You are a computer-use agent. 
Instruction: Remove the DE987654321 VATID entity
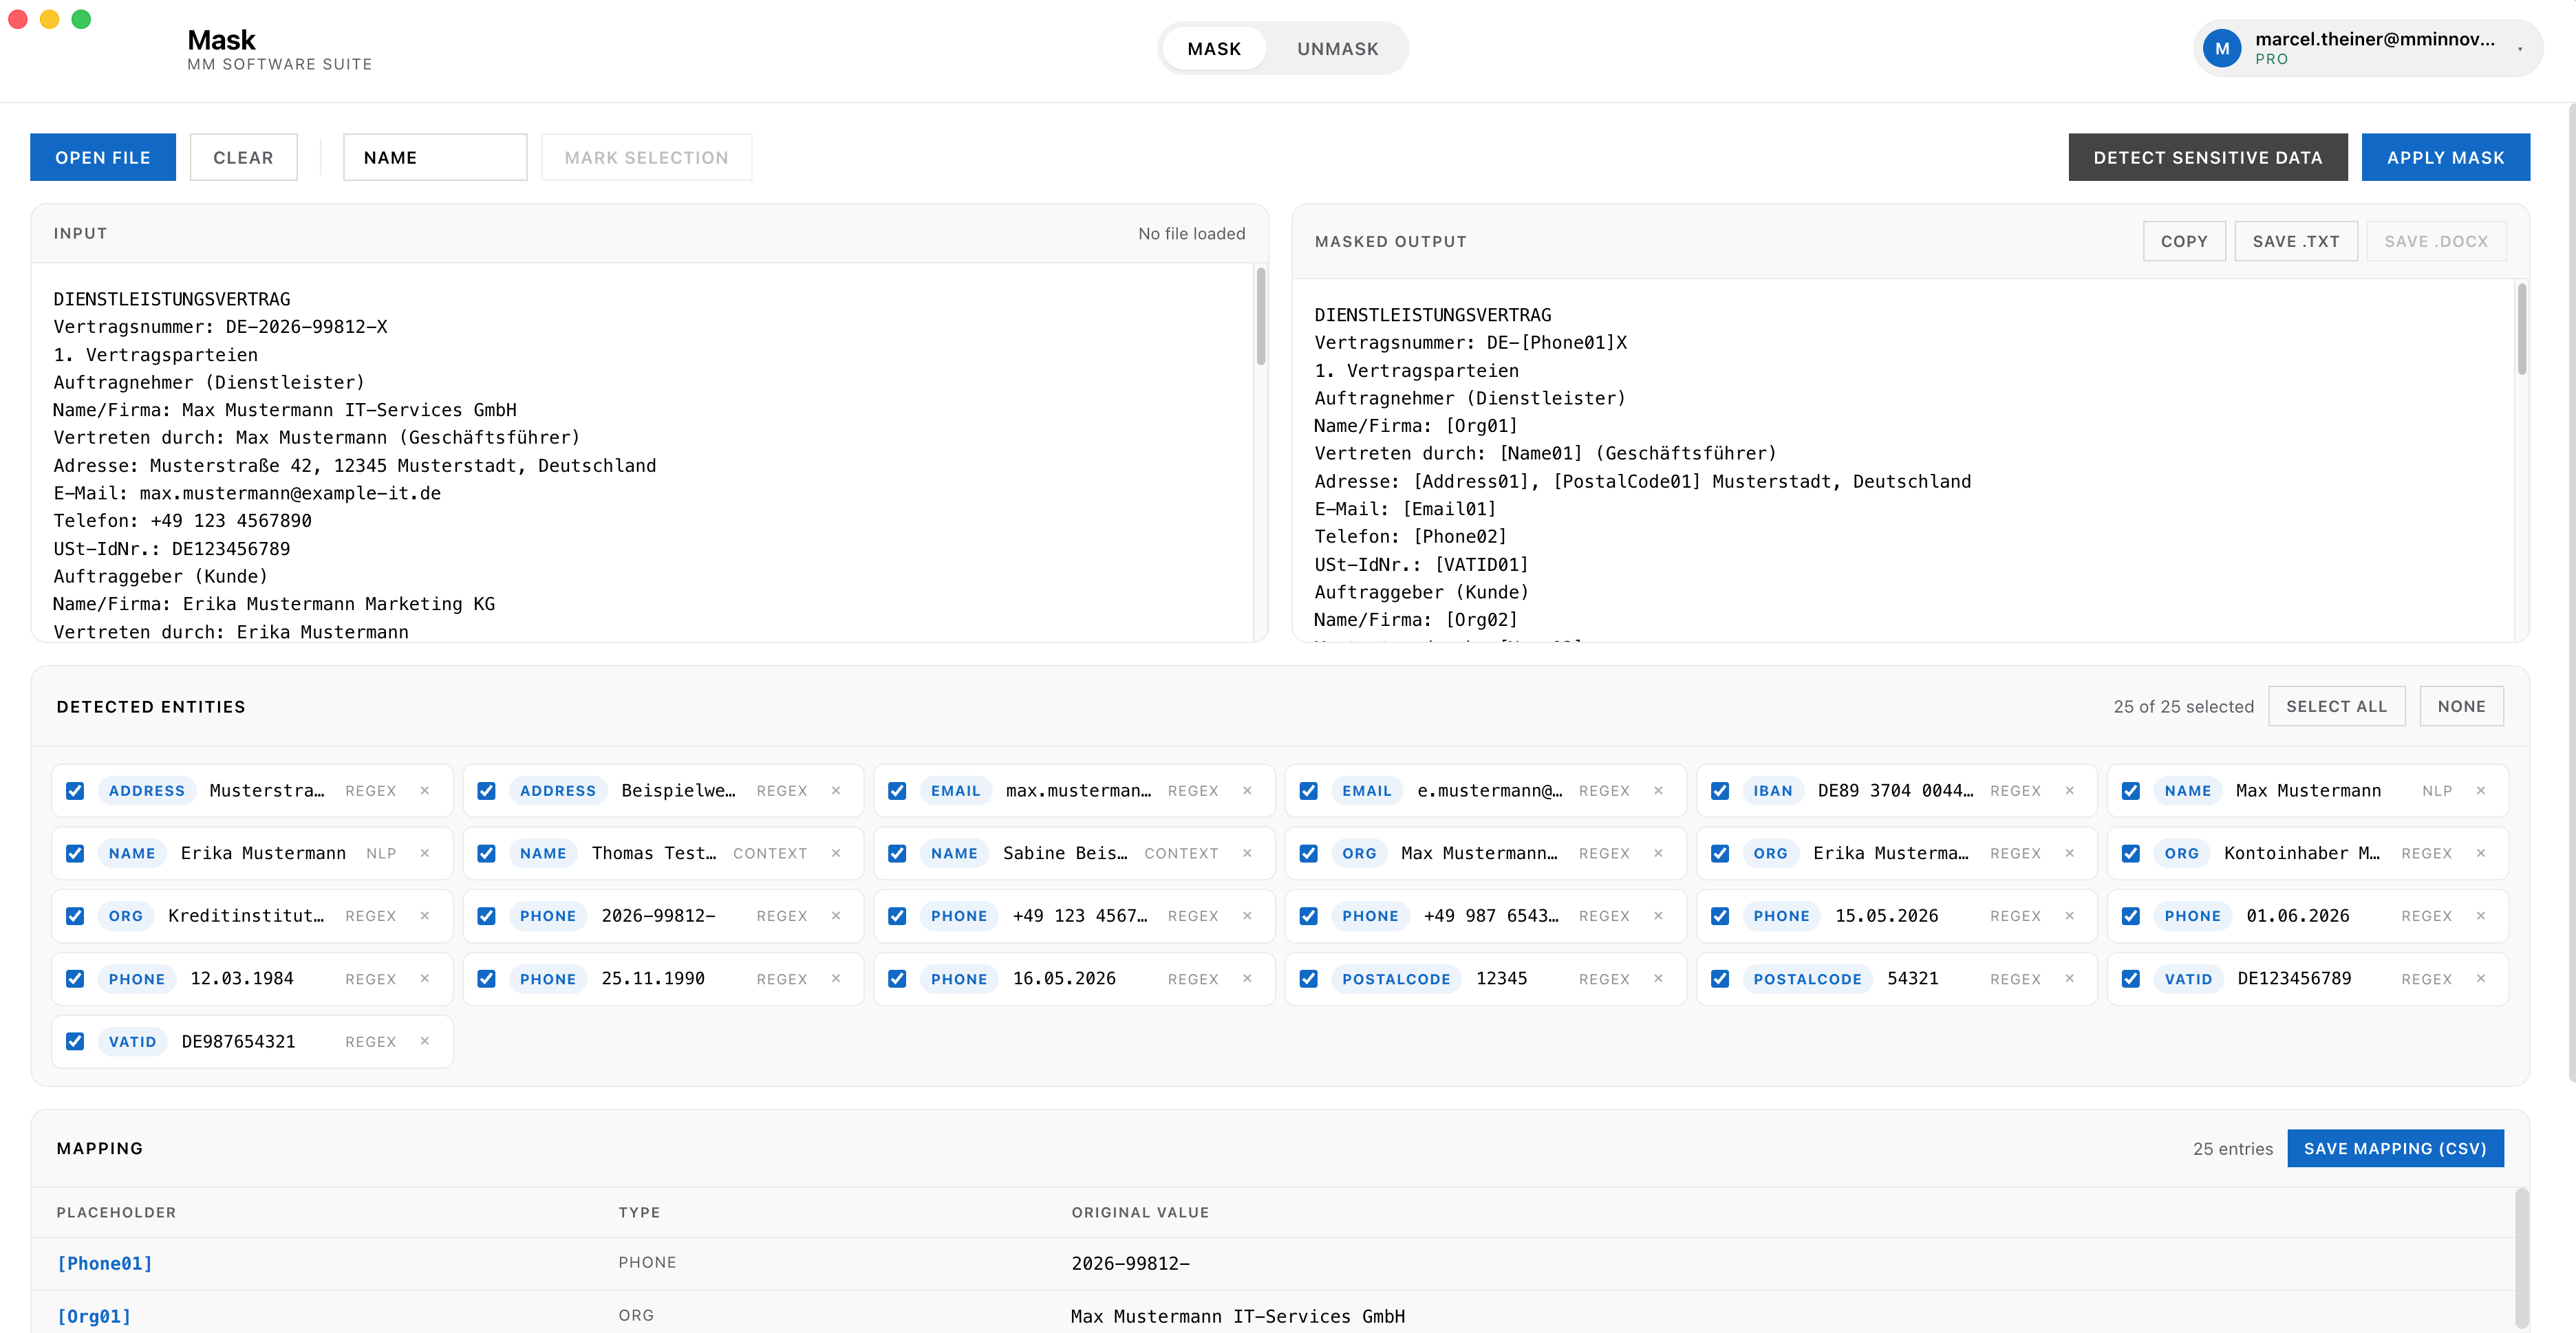click(425, 1041)
